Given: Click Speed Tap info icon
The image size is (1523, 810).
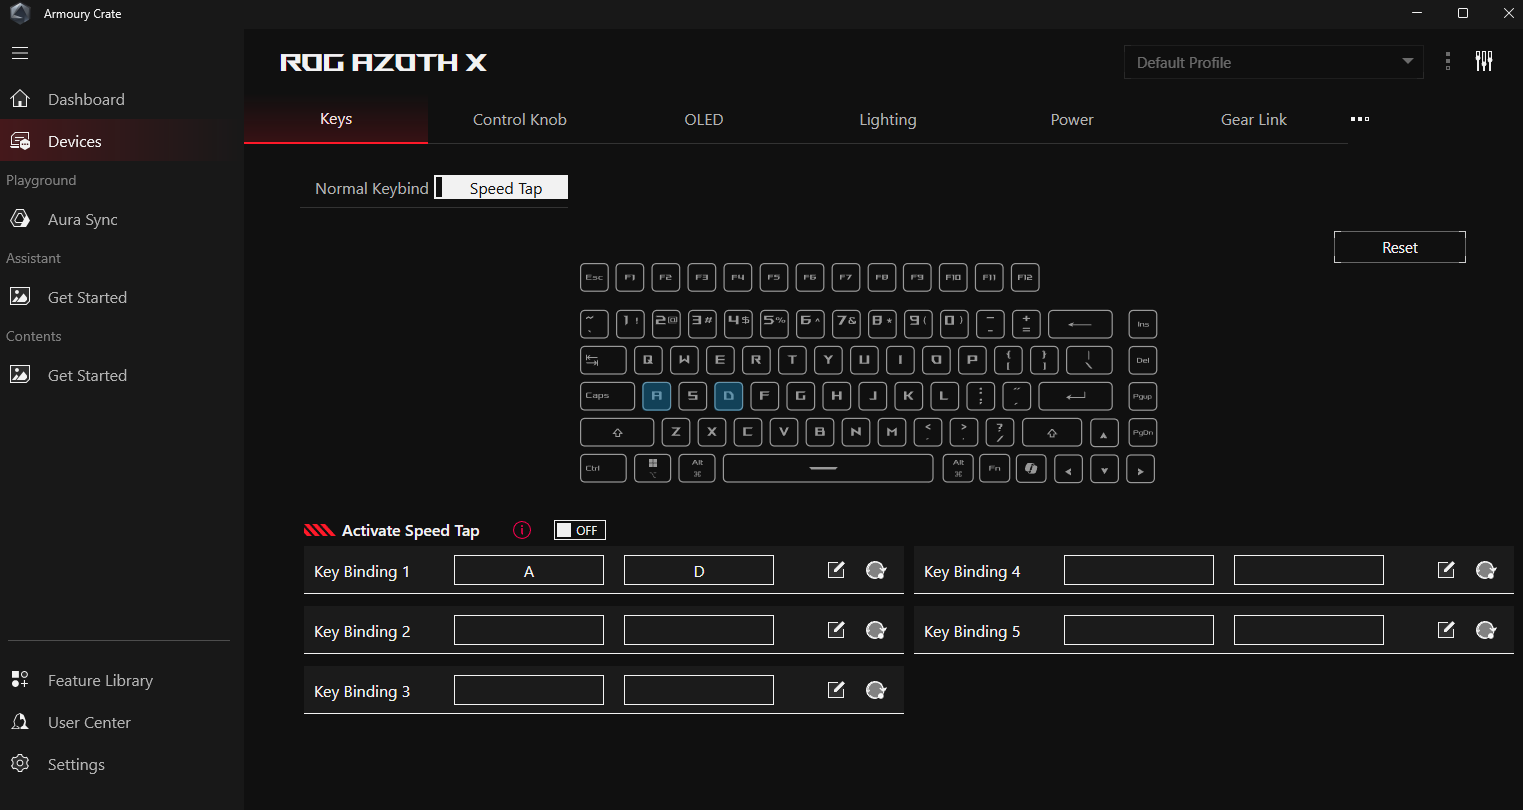Looking at the screenshot, I should [522, 530].
